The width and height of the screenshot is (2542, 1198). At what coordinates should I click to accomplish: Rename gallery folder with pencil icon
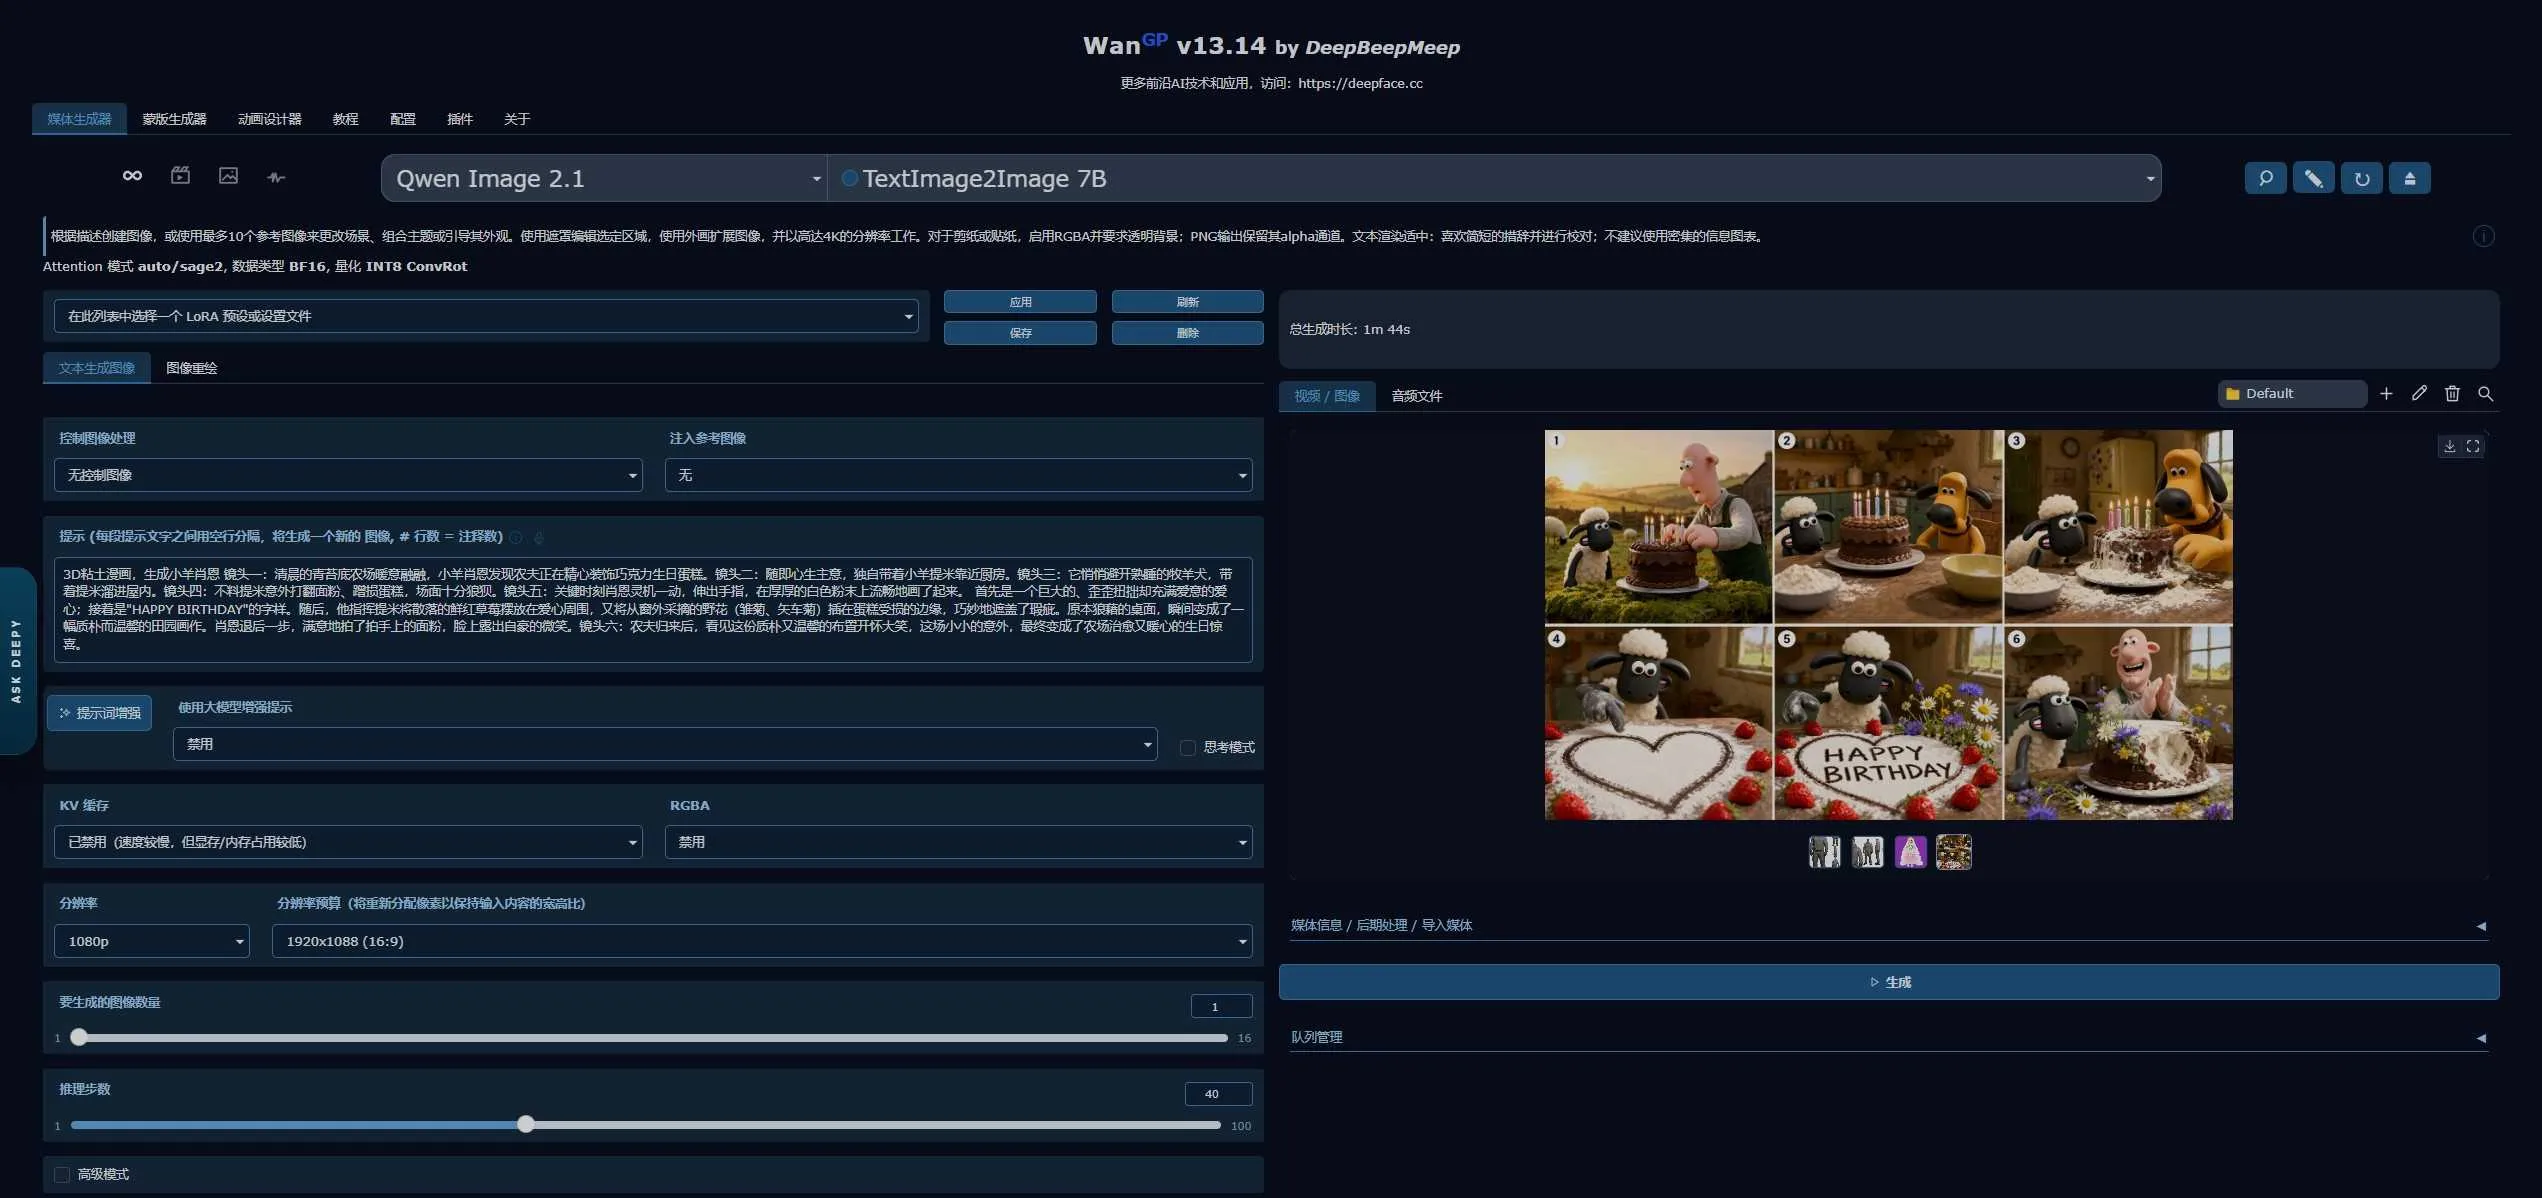(x=2419, y=394)
